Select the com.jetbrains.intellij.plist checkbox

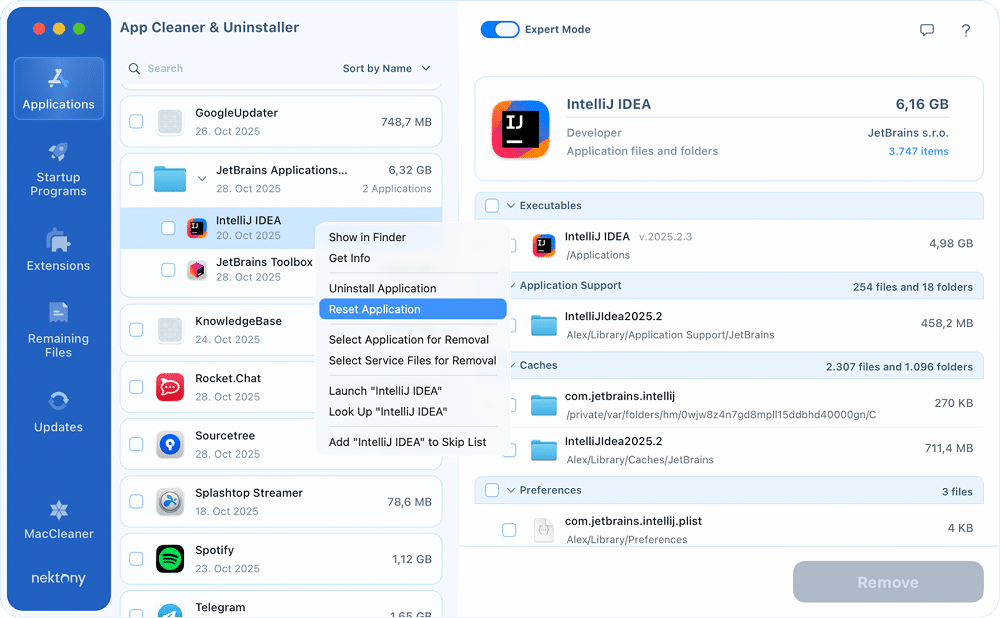click(509, 530)
